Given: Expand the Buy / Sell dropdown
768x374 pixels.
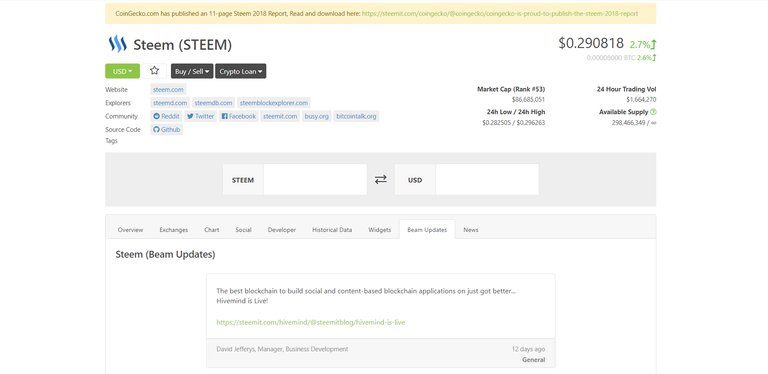Looking at the screenshot, I should 192,71.
